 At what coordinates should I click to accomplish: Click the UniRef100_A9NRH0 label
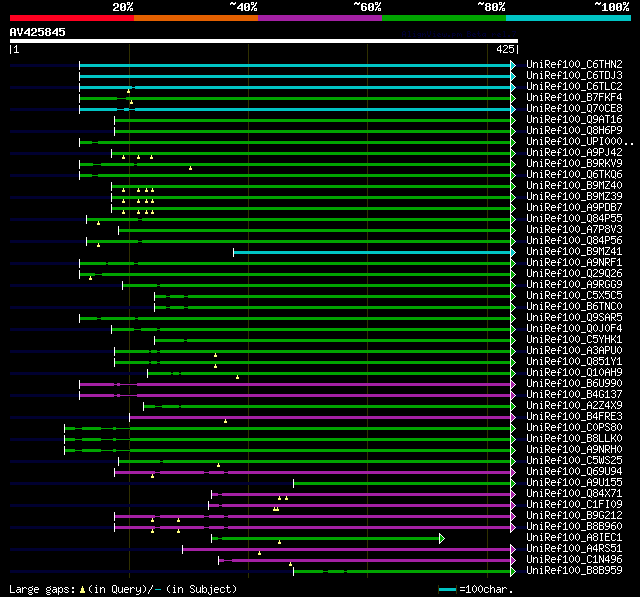point(574,450)
